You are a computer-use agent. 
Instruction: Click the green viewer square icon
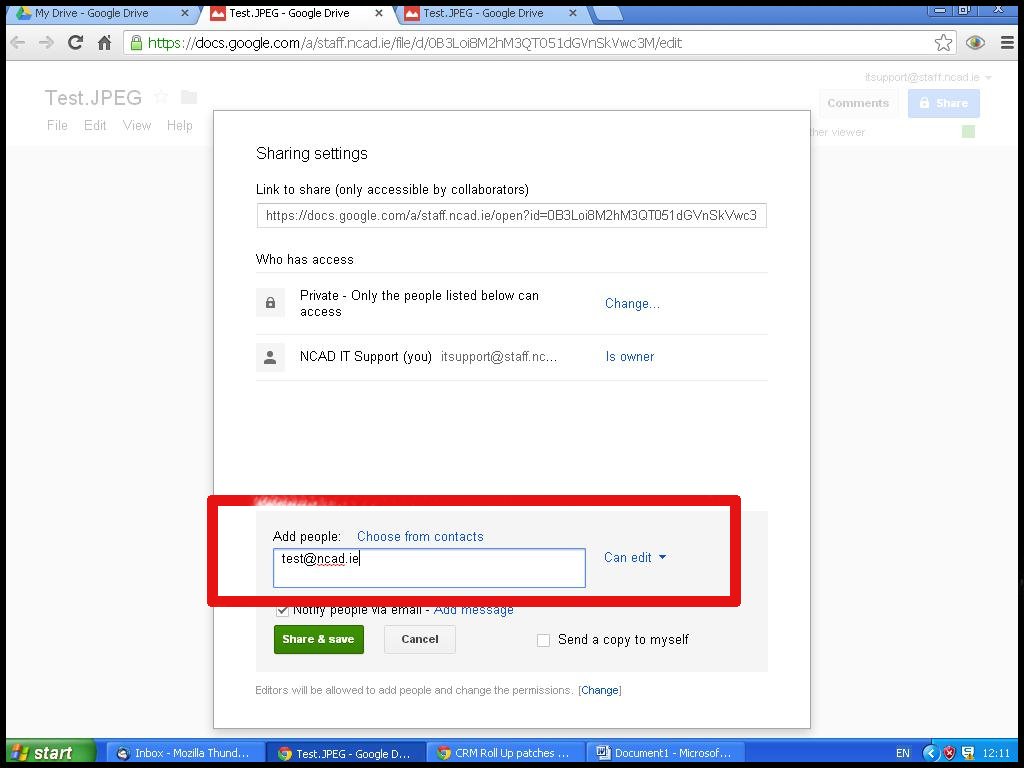(968, 132)
